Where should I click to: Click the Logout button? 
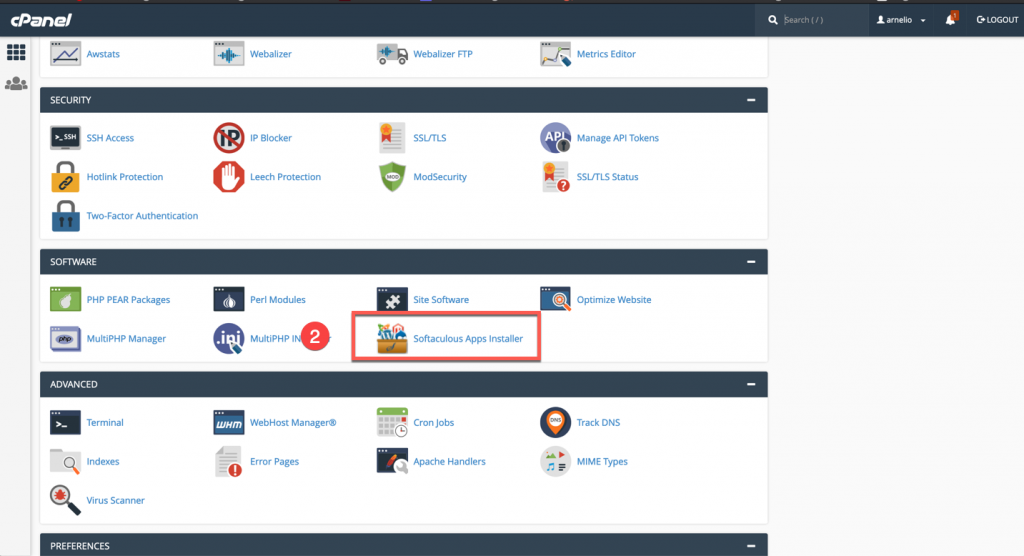point(997,20)
